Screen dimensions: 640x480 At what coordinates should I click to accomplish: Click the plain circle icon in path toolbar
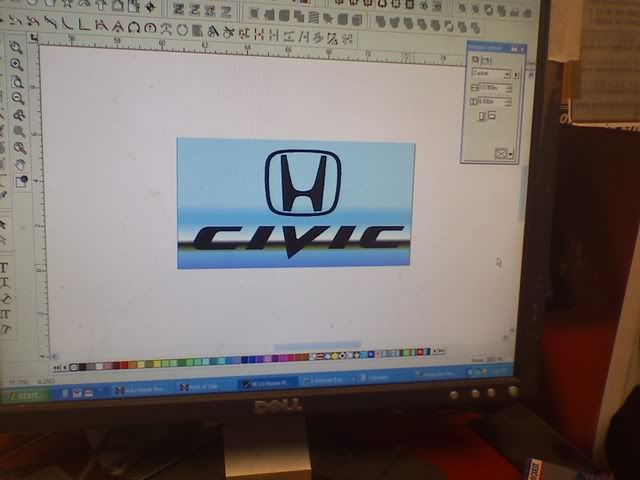pyautogui.click(x=182, y=30)
